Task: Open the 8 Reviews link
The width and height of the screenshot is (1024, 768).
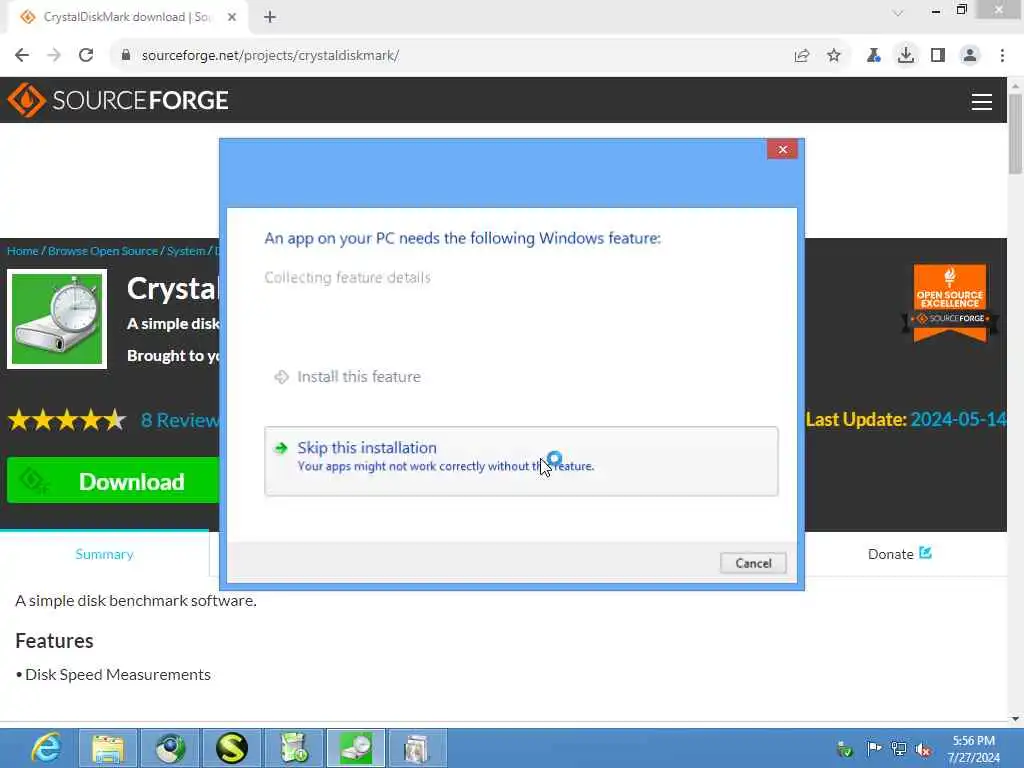Action: [180, 420]
